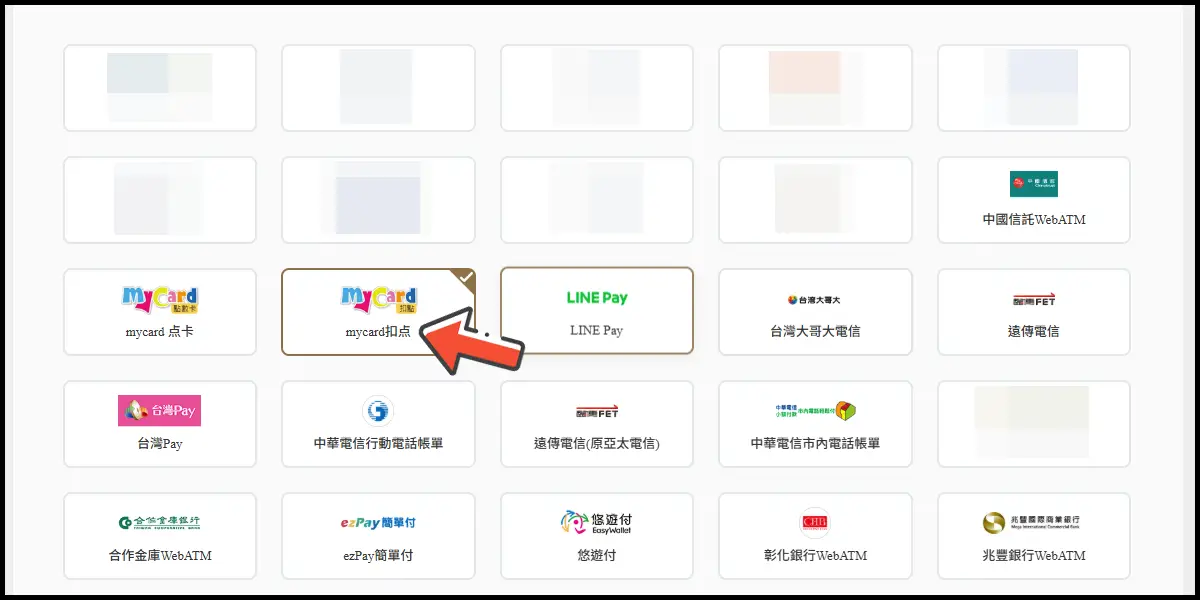The image size is (1200, 600).
Task: Click the 中國信託 green bank logo
Action: (x=1033, y=184)
